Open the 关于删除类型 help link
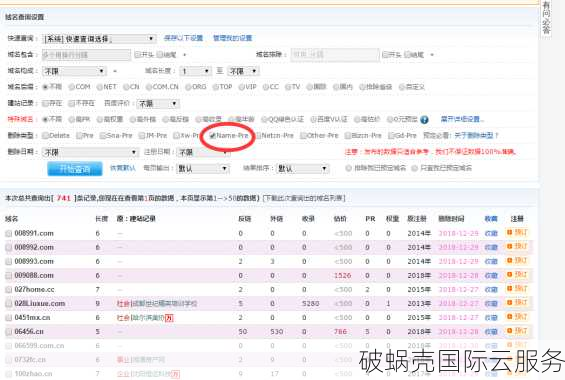The width and height of the screenshot is (565, 380). click(x=476, y=135)
